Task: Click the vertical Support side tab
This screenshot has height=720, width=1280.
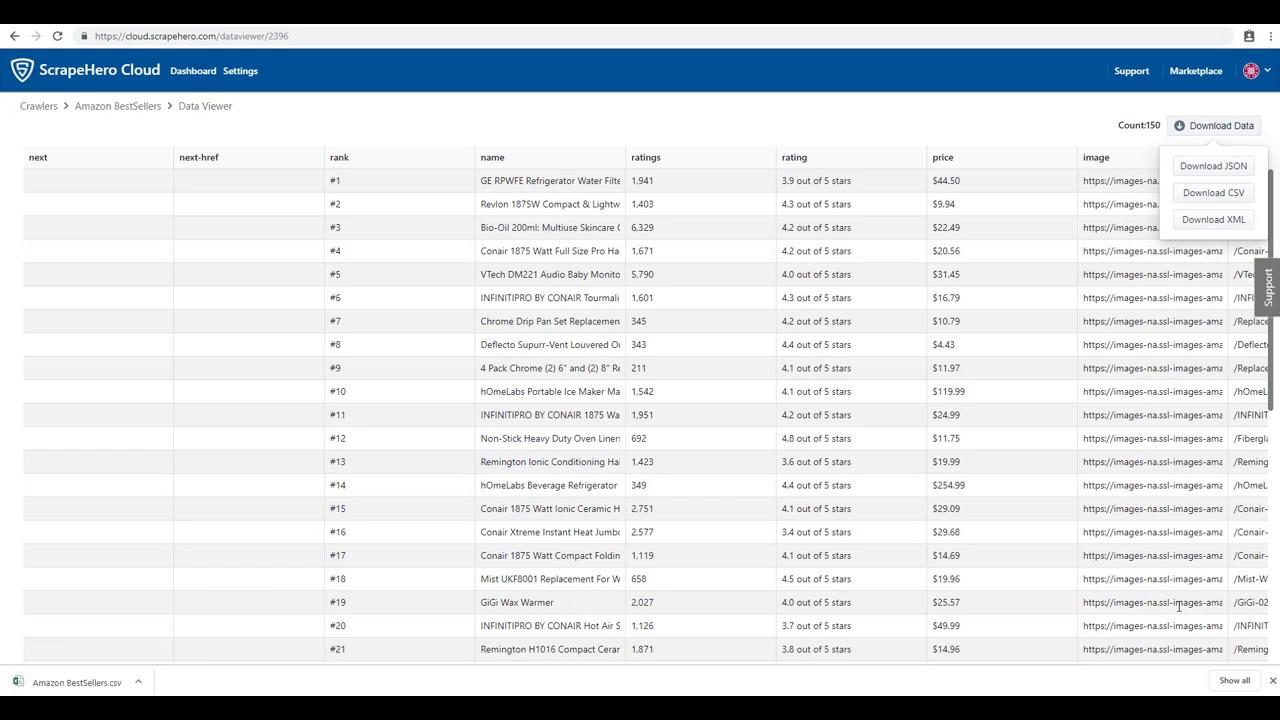Action: [x=1268, y=287]
